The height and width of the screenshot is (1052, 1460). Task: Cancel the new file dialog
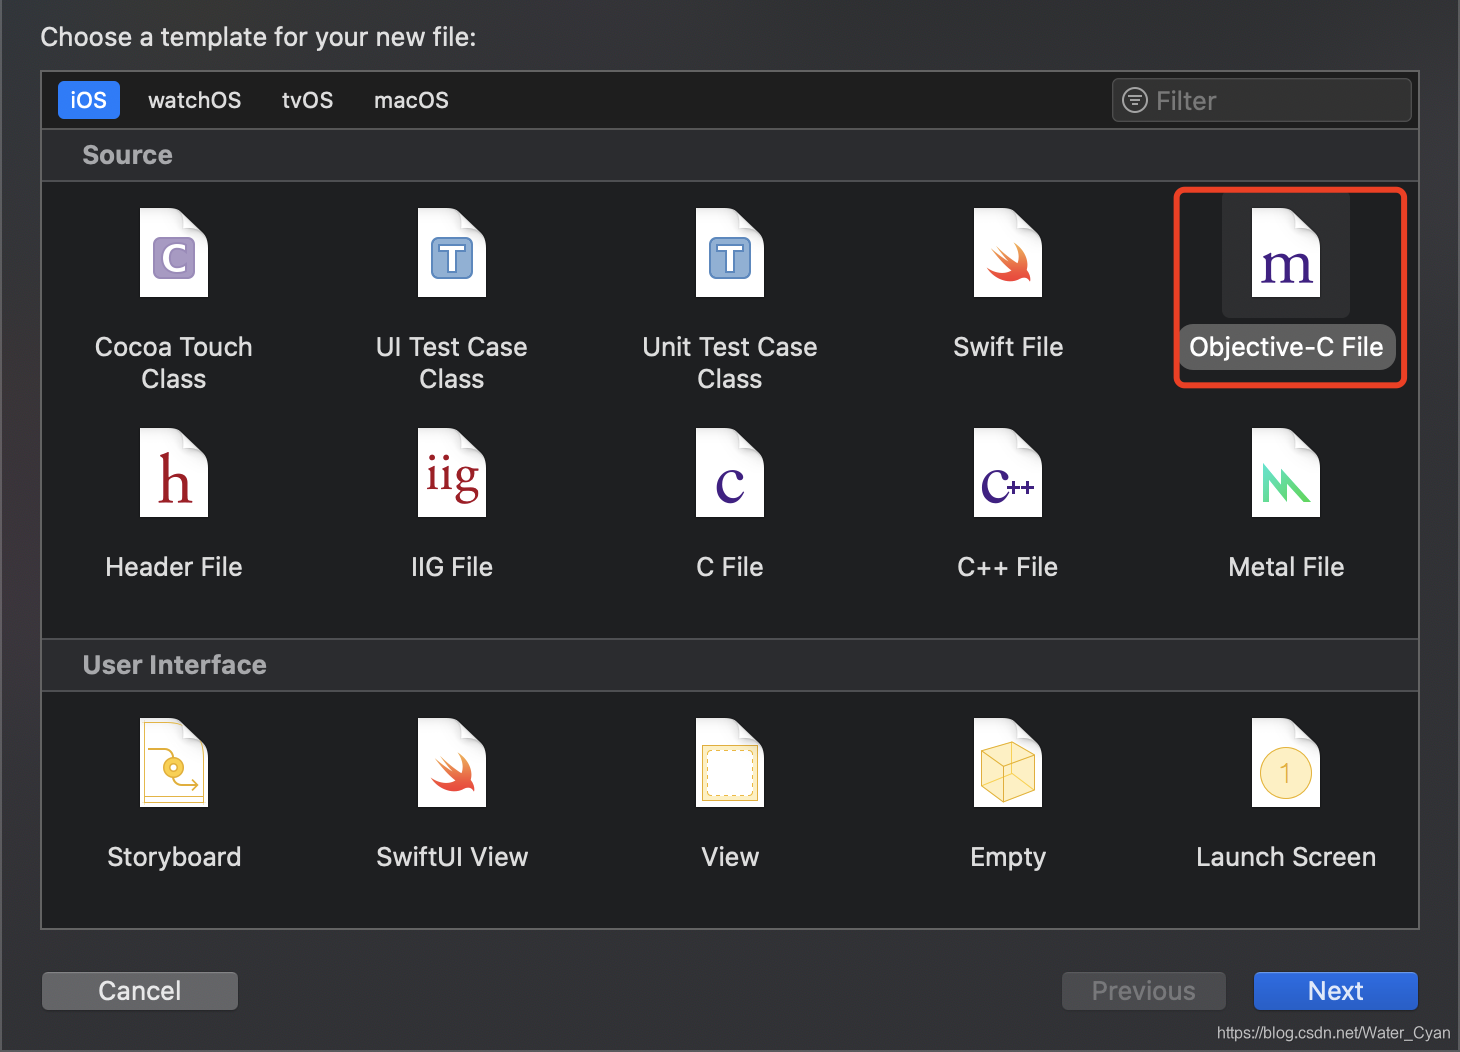(140, 991)
